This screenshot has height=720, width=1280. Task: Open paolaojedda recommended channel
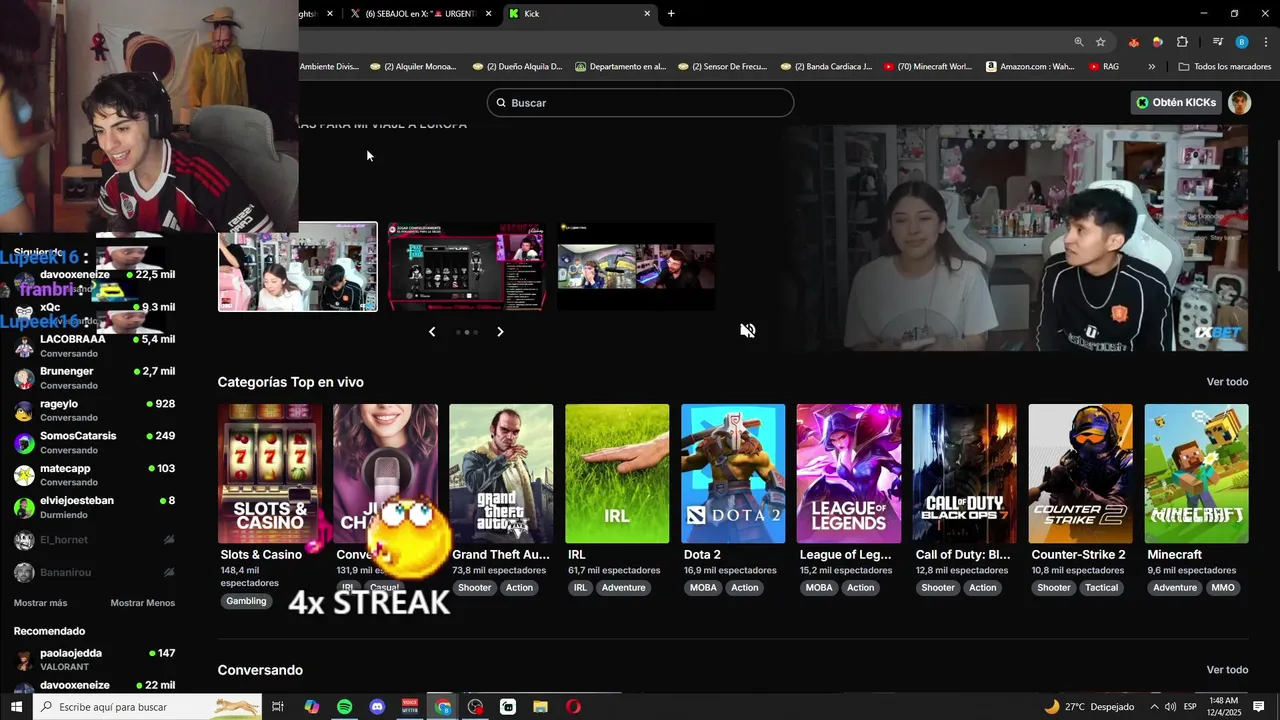pos(95,660)
